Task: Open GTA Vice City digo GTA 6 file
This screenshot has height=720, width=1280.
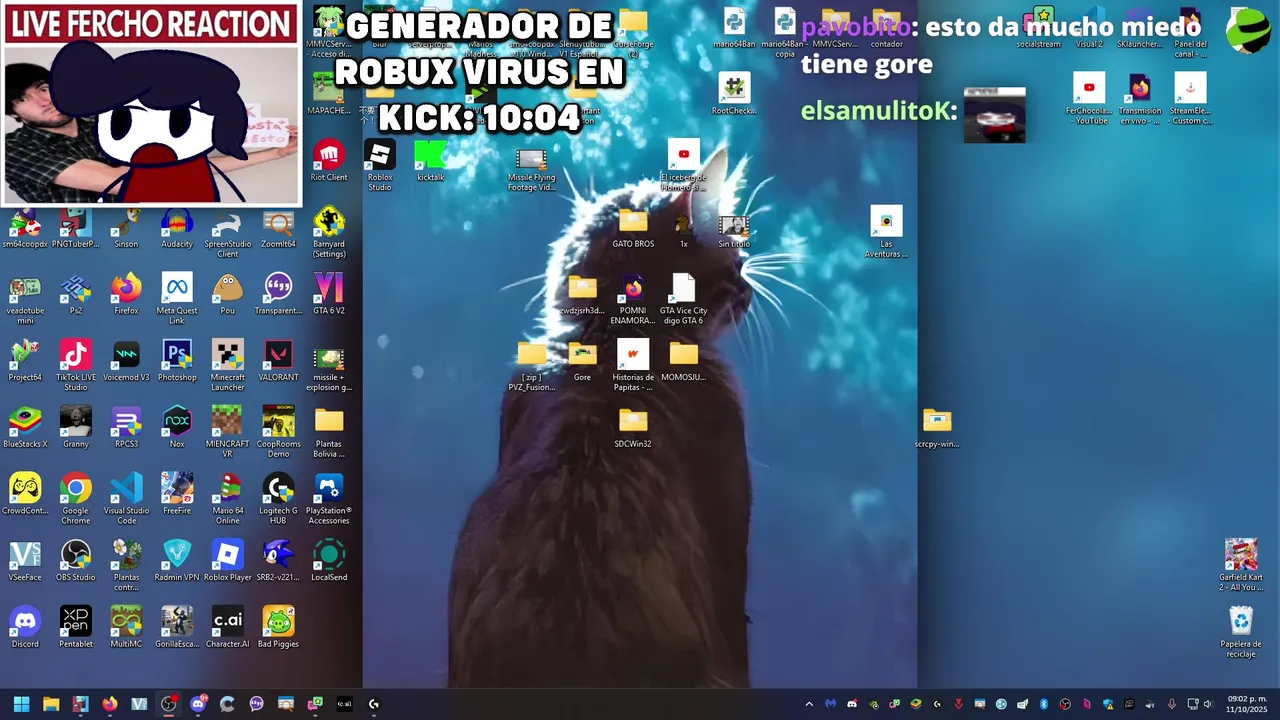Action: 684,299
